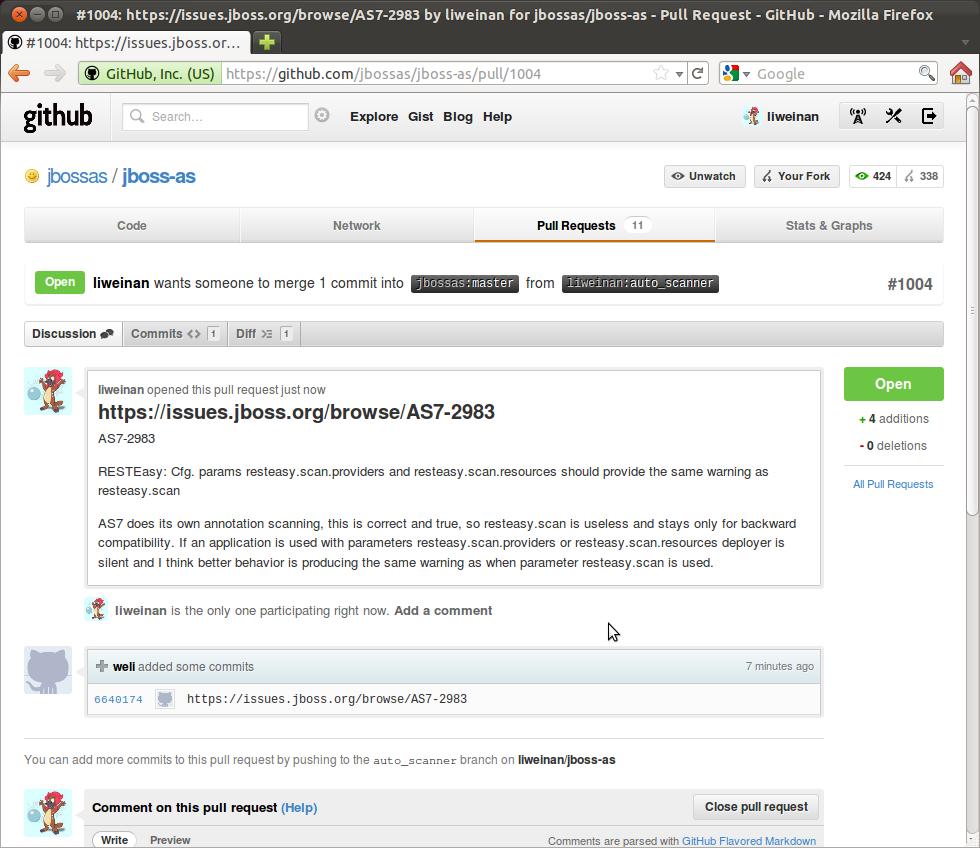Switch to the Network tab
The height and width of the screenshot is (848, 980).
point(356,226)
